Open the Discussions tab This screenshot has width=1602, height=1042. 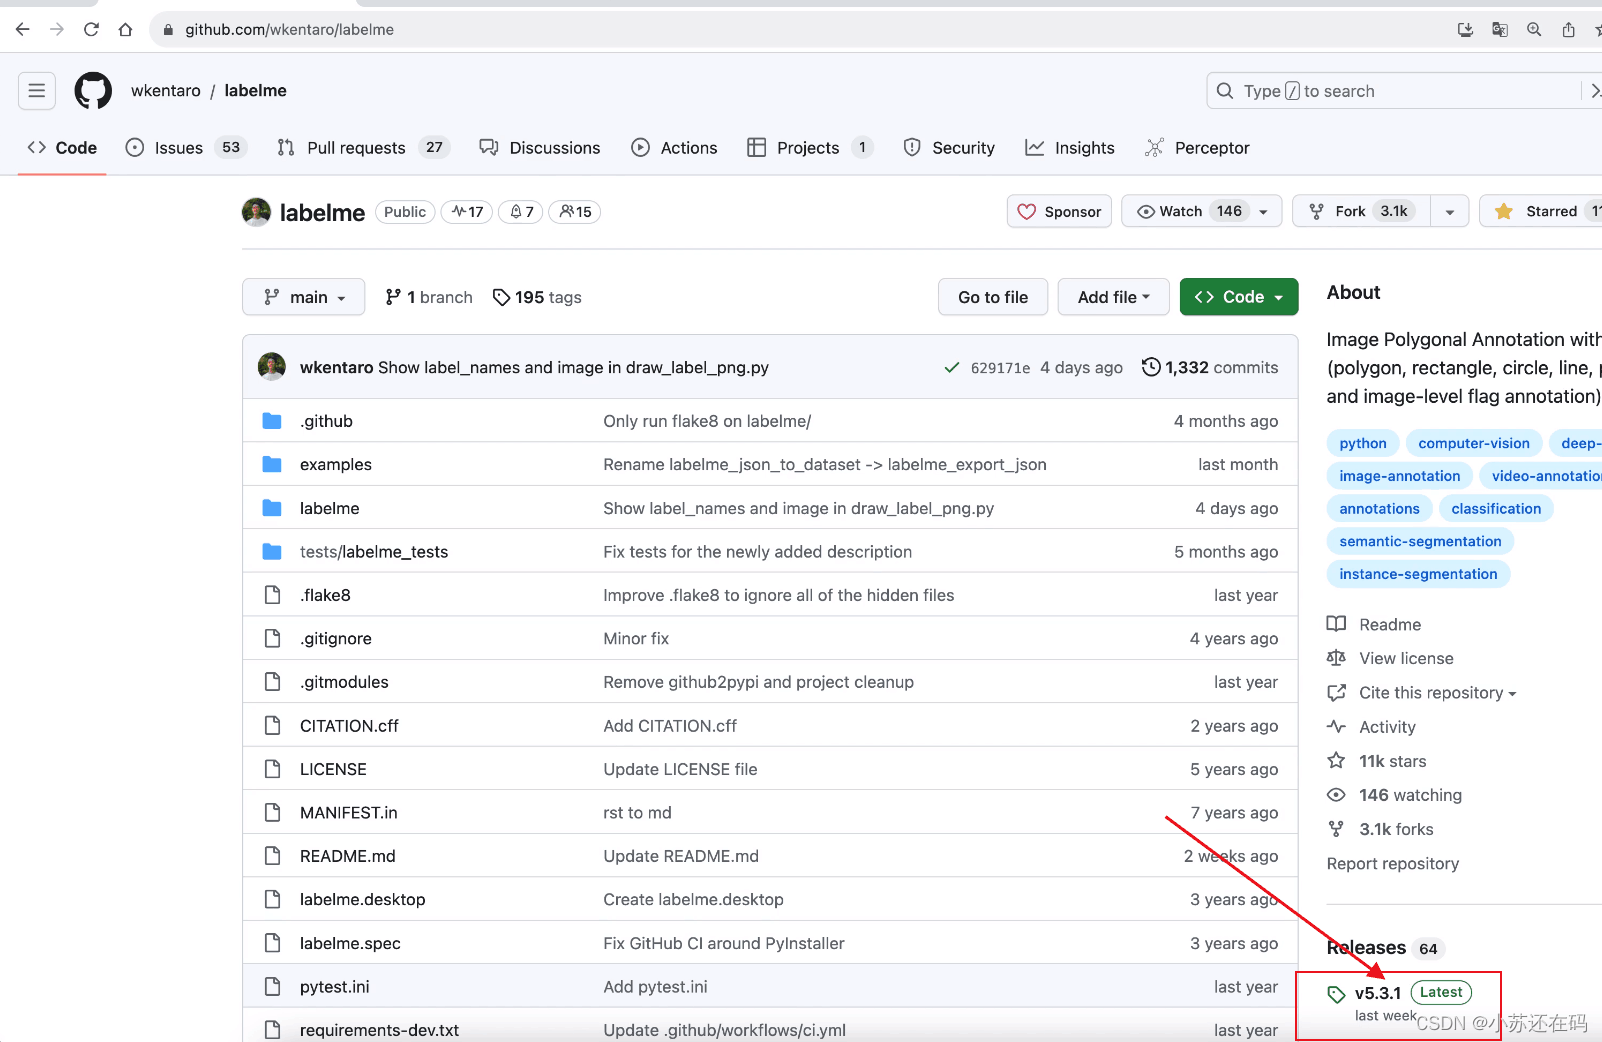pos(540,148)
